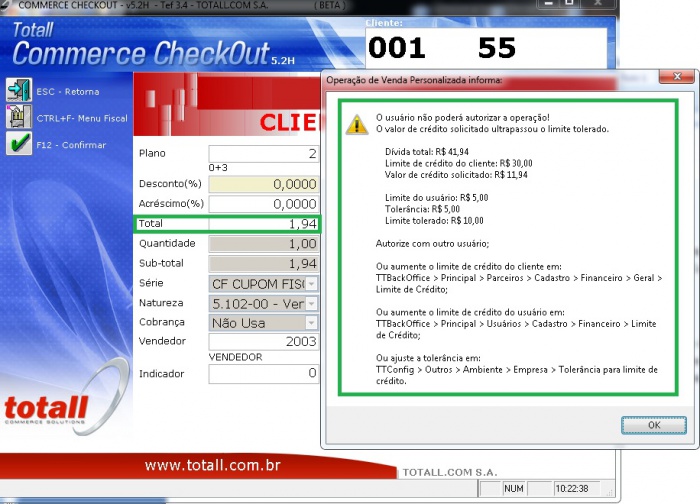Select the 'Tolerância: R$ 5,00' line
Screen dimensions: 700x504
(422, 209)
